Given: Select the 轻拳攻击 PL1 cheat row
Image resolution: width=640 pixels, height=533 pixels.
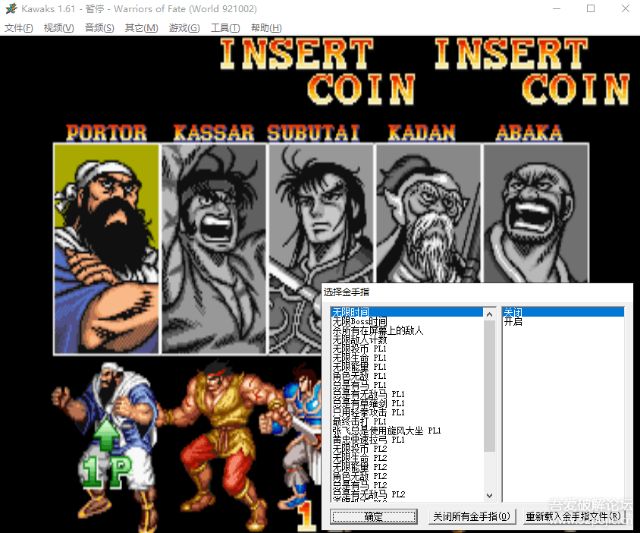Looking at the screenshot, I should [407, 412].
